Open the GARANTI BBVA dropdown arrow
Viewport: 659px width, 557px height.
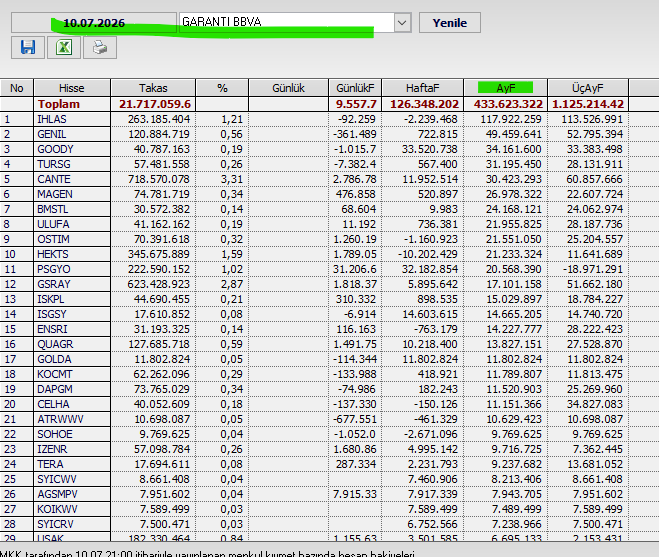(x=402, y=23)
